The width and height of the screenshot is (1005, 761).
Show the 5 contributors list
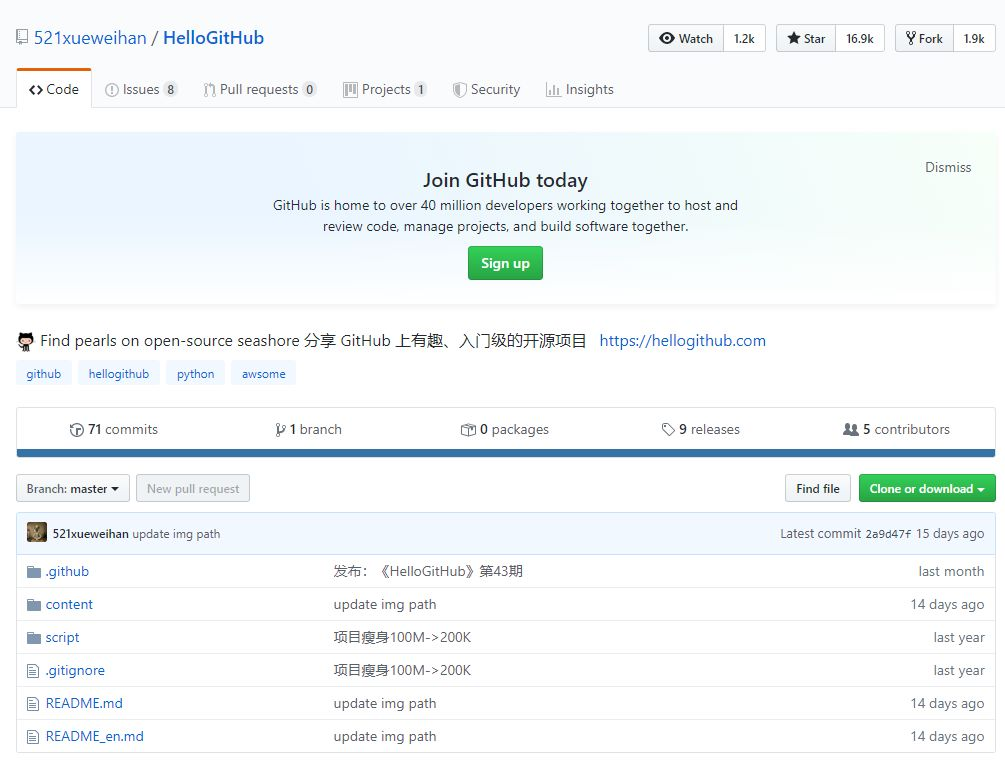pos(896,430)
